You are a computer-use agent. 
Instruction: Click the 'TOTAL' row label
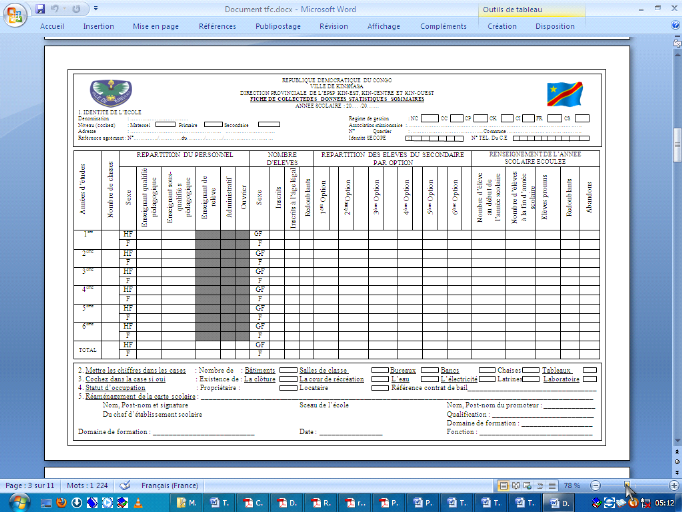[87, 350]
